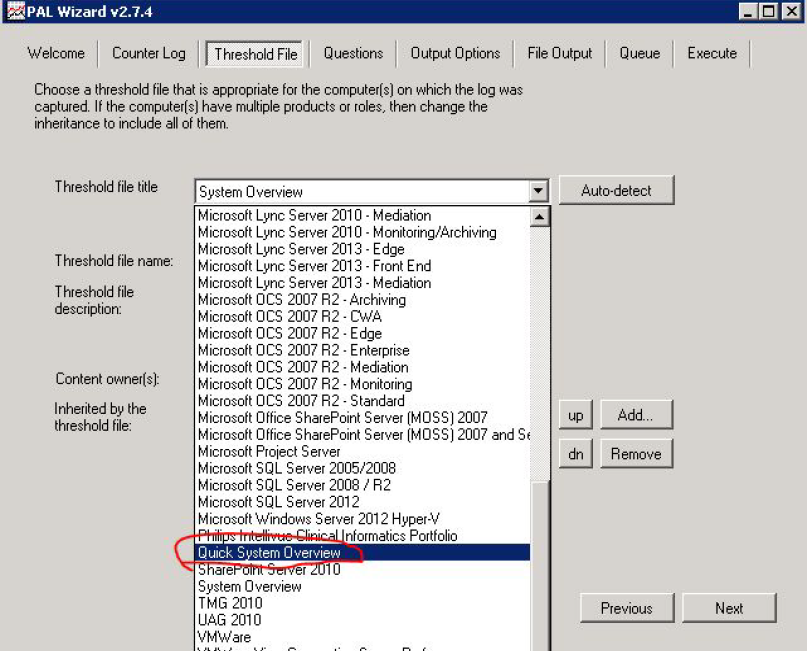Go to the Questions tab
Image resolution: width=807 pixels, height=651 pixels.
tap(353, 54)
